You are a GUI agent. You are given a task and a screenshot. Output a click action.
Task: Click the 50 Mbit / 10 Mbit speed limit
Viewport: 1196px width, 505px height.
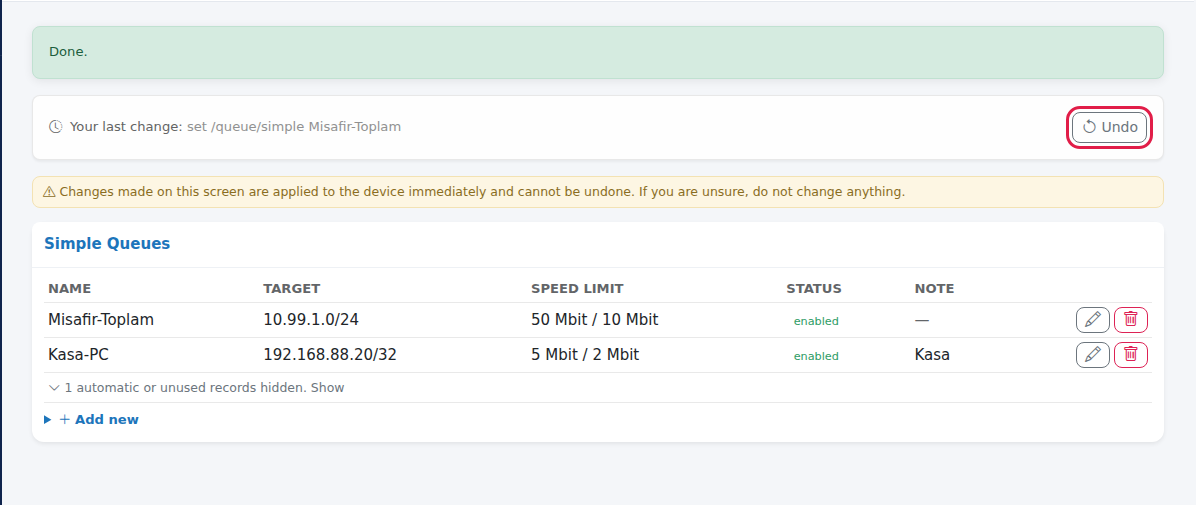click(x=594, y=320)
